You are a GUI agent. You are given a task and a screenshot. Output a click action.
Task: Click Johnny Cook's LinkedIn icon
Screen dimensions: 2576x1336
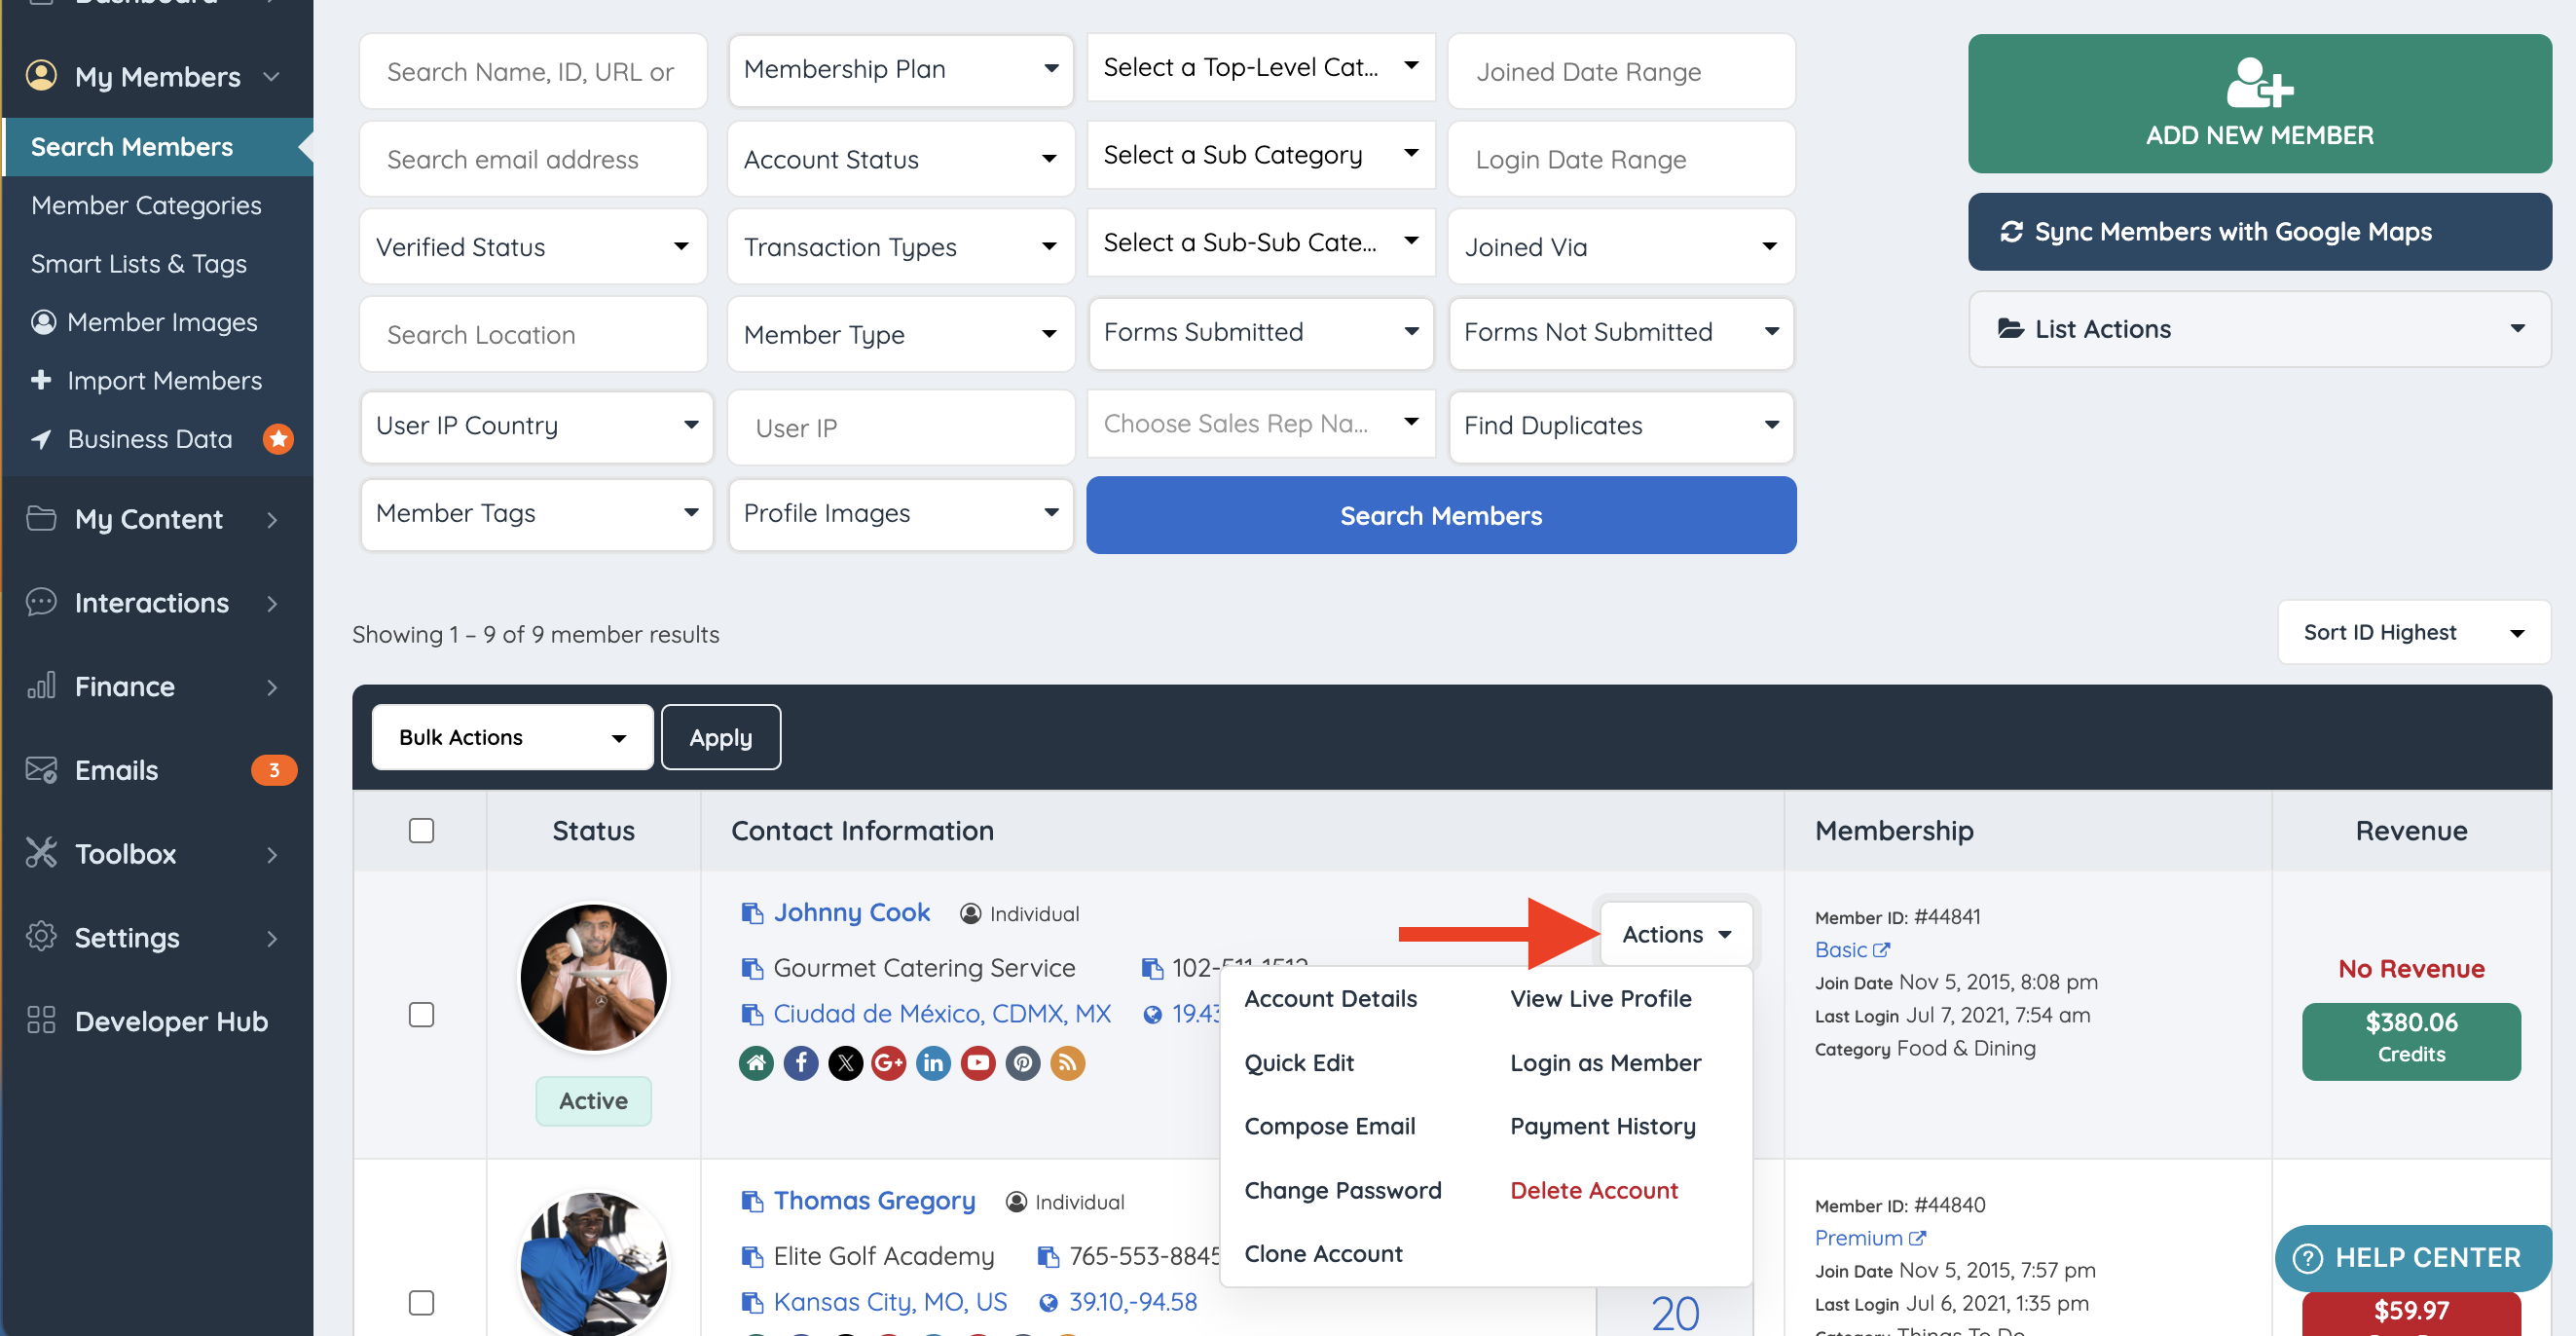[933, 1063]
